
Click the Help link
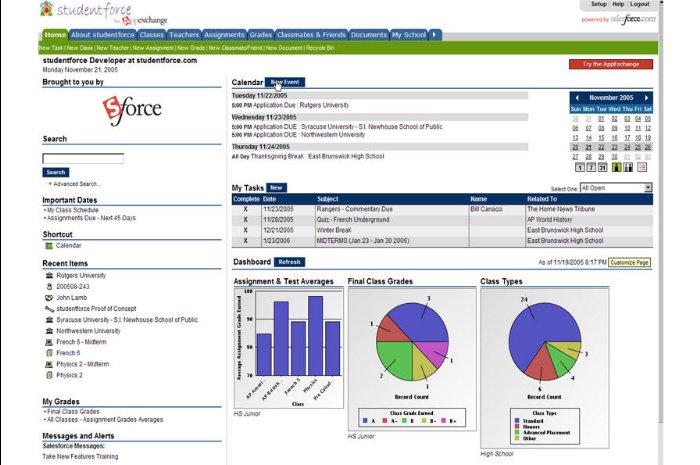point(618,4)
